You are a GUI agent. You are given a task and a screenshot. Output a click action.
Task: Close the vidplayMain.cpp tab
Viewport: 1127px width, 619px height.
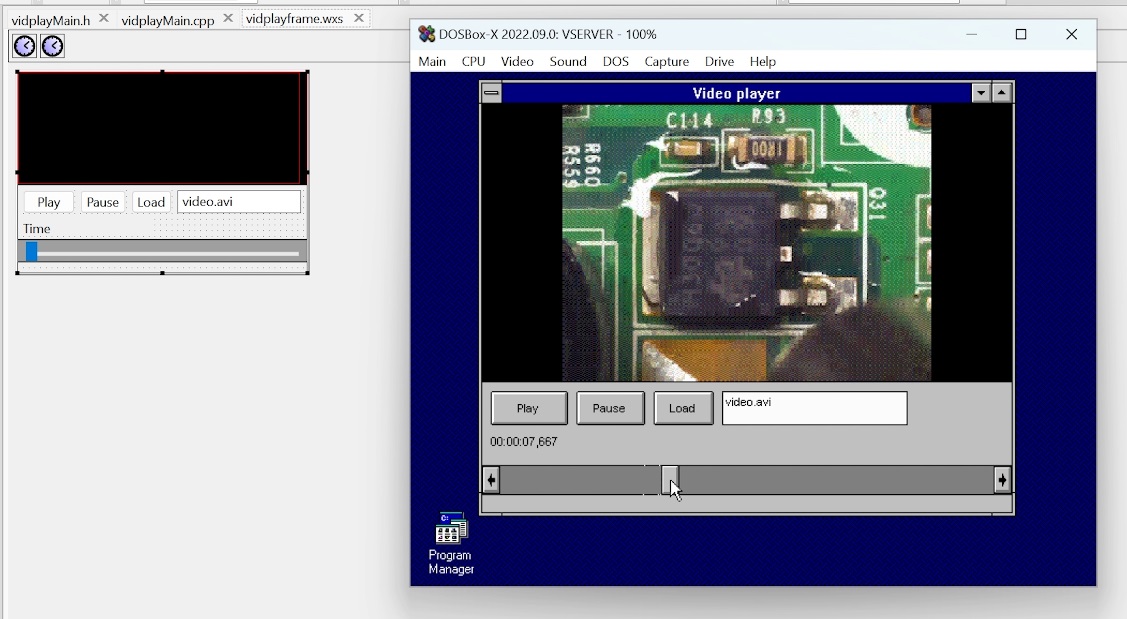click(228, 19)
